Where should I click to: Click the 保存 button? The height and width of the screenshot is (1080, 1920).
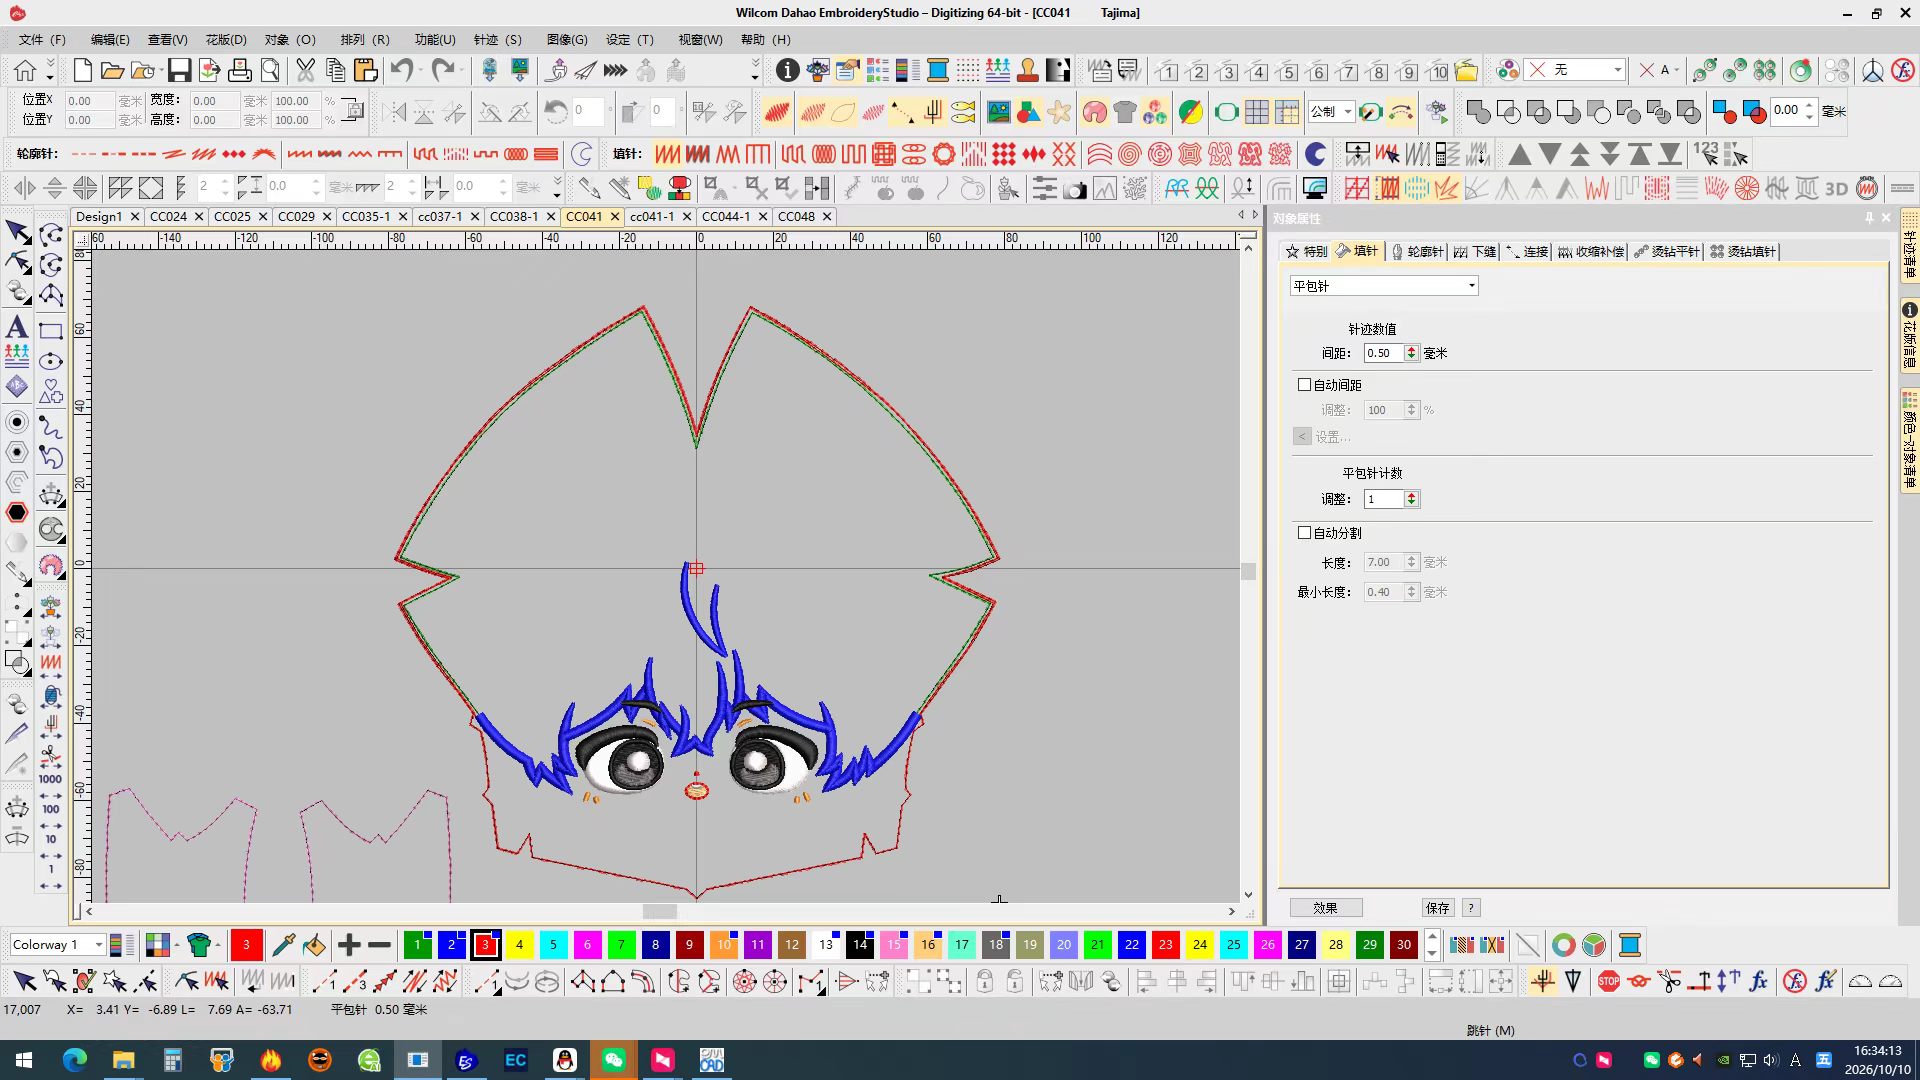click(1438, 908)
